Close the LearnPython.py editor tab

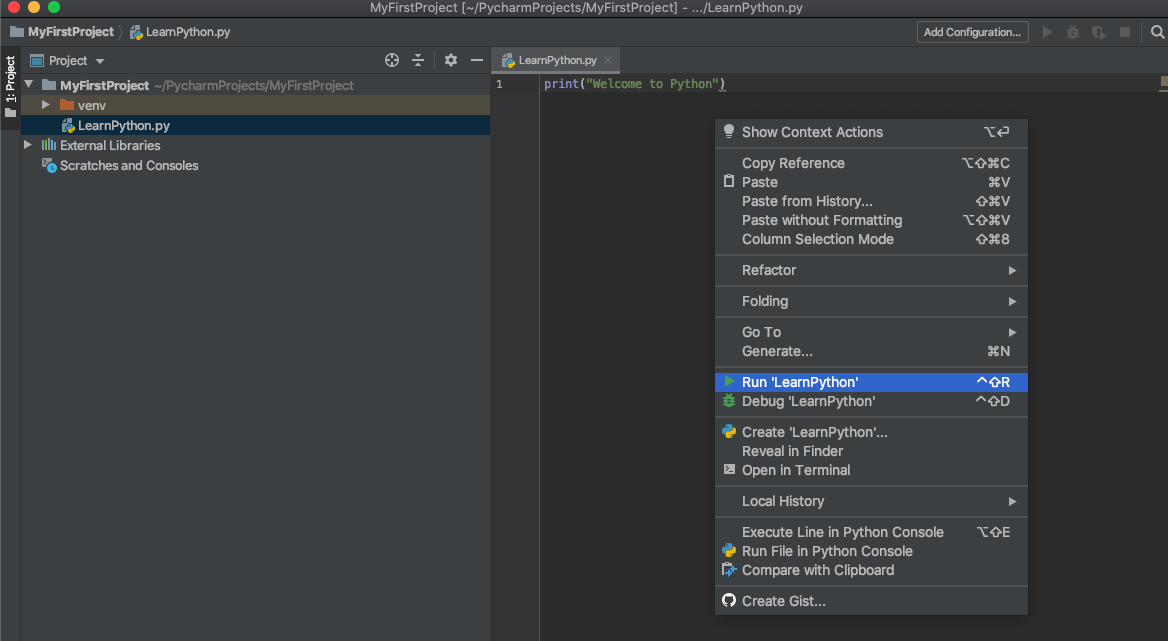click(608, 60)
